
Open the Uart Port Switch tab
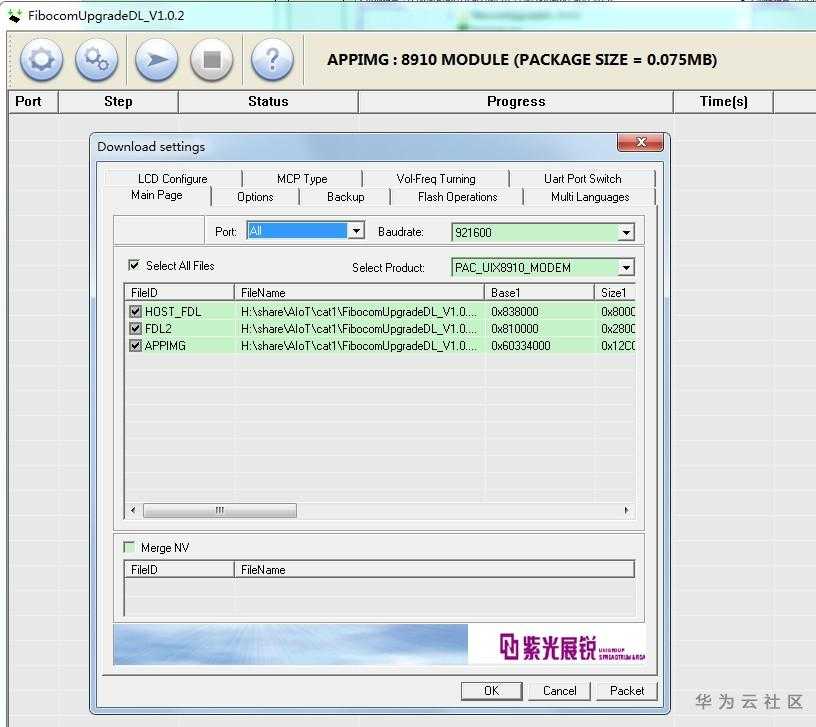pyautogui.click(x=582, y=178)
